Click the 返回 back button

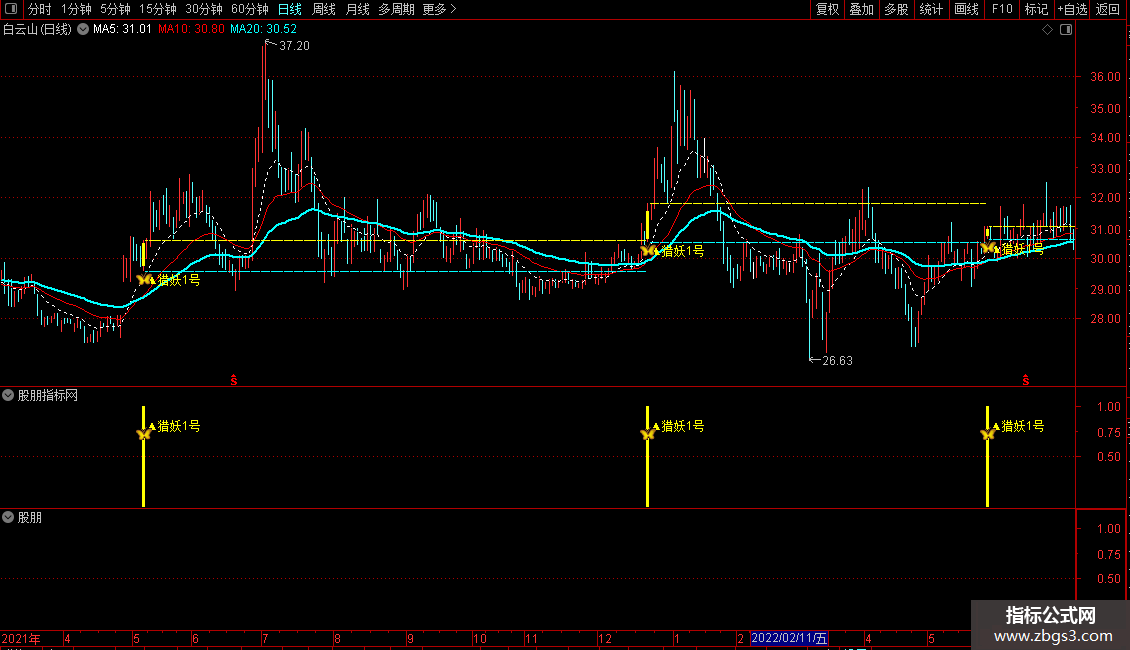click(x=1108, y=9)
